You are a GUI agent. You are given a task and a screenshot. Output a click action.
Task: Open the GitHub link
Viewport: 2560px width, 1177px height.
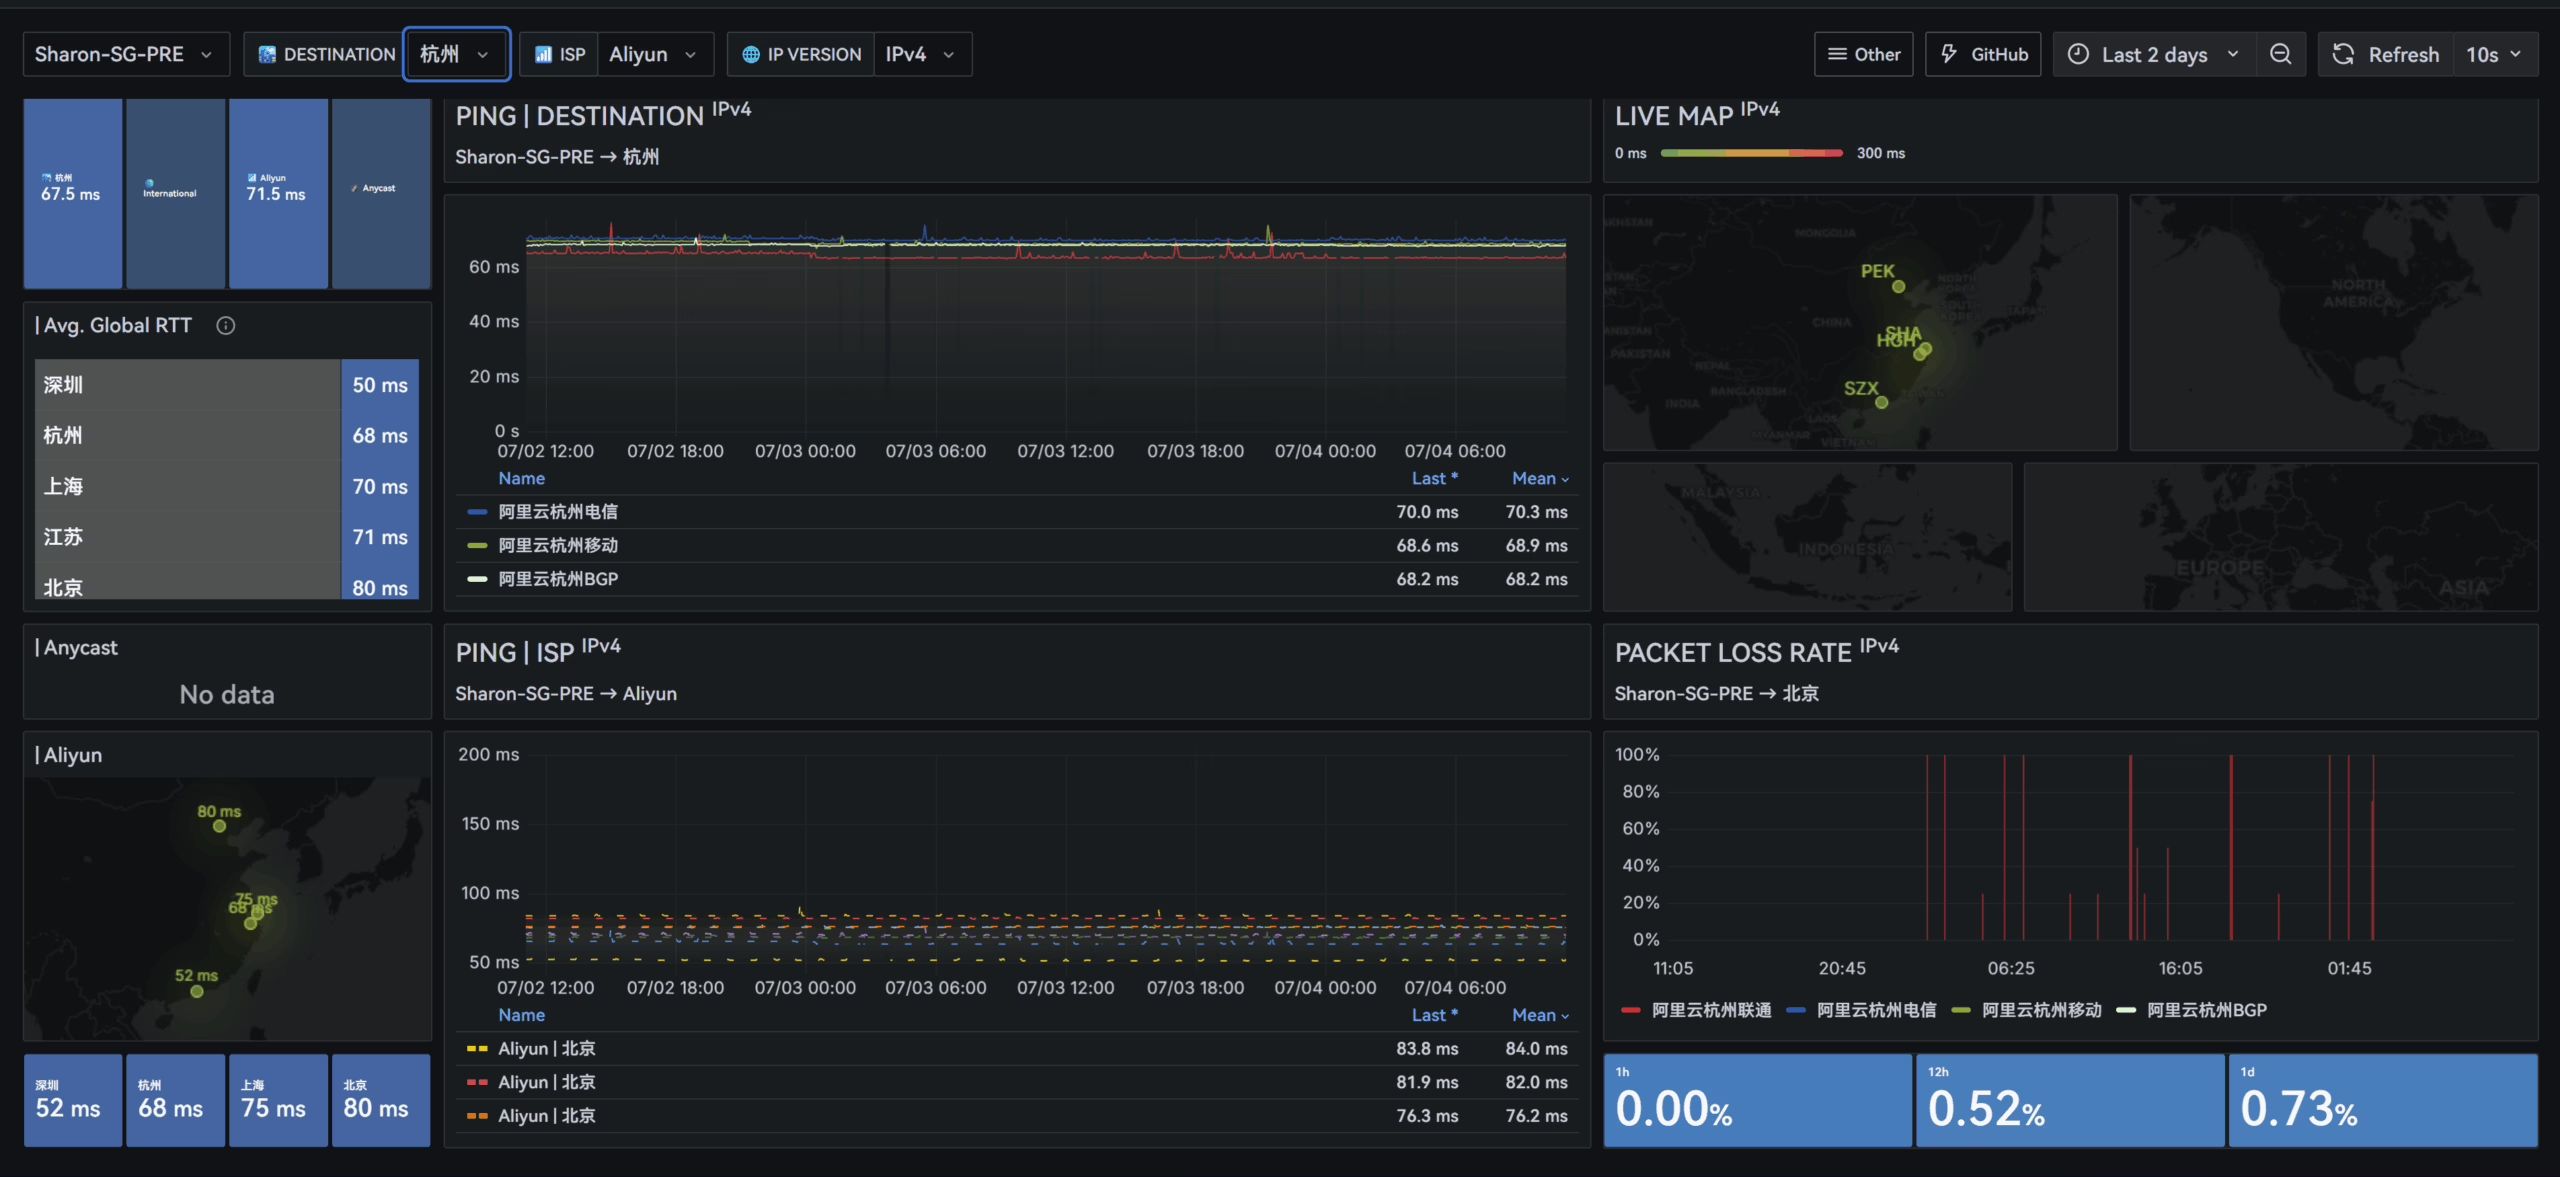coord(1983,54)
